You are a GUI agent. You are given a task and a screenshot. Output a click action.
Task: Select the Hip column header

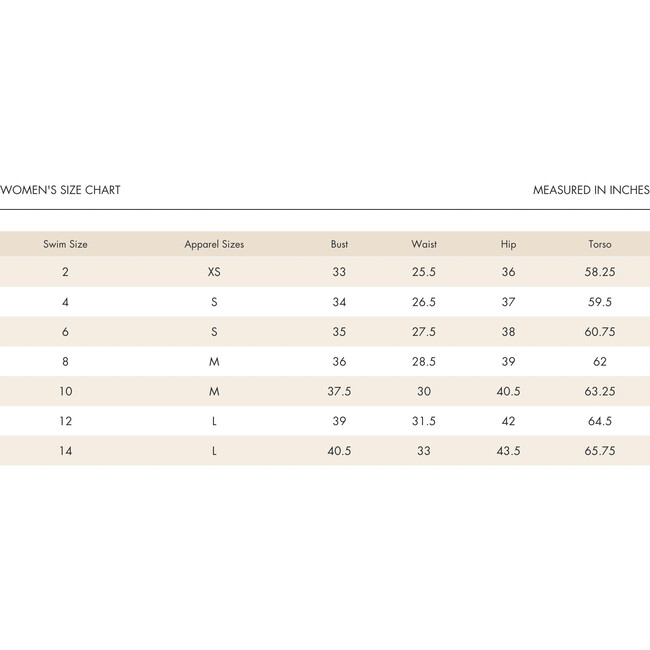(509, 244)
